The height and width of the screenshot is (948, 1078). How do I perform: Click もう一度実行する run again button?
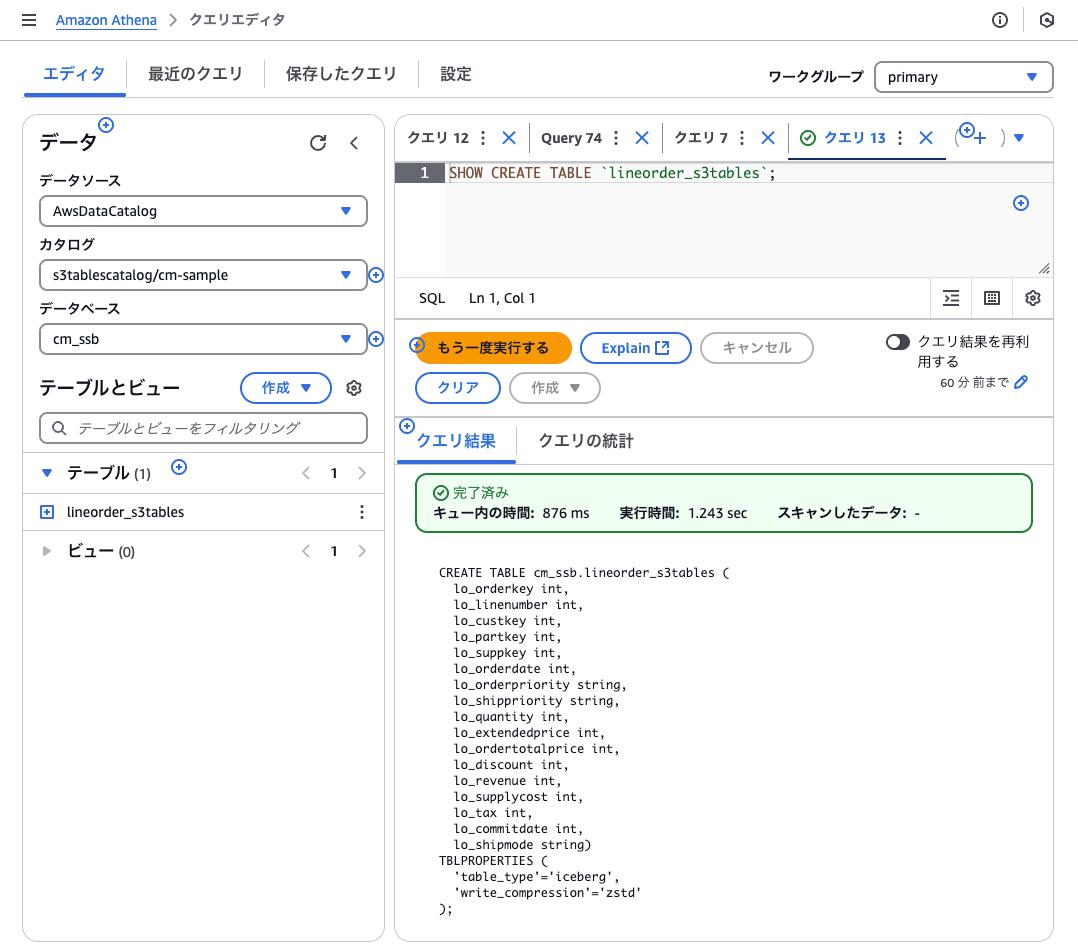(494, 348)
